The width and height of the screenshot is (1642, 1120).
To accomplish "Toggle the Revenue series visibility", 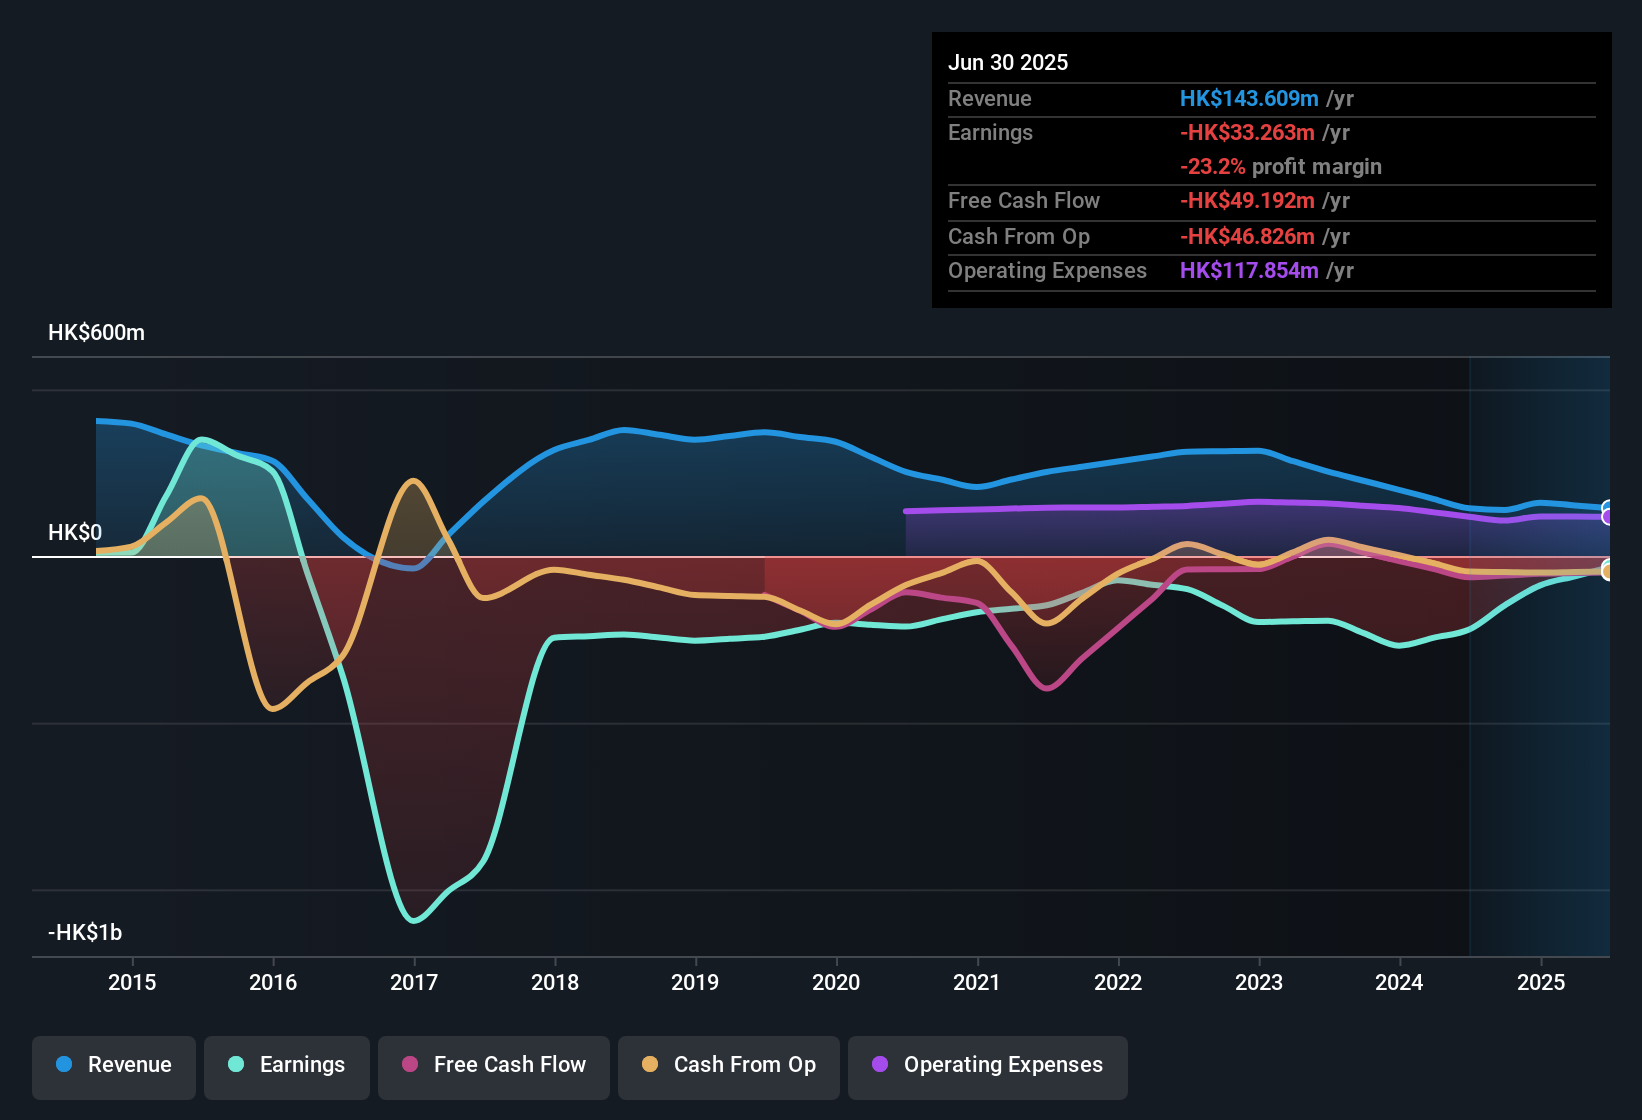I will (113, 1065).
